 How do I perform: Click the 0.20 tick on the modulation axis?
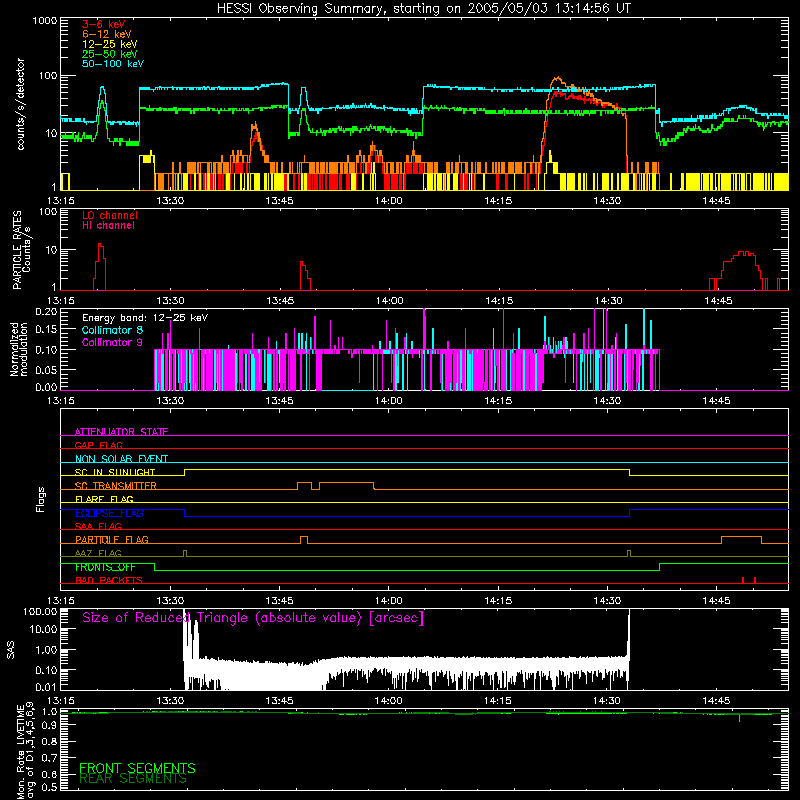[x=46, y=311]
